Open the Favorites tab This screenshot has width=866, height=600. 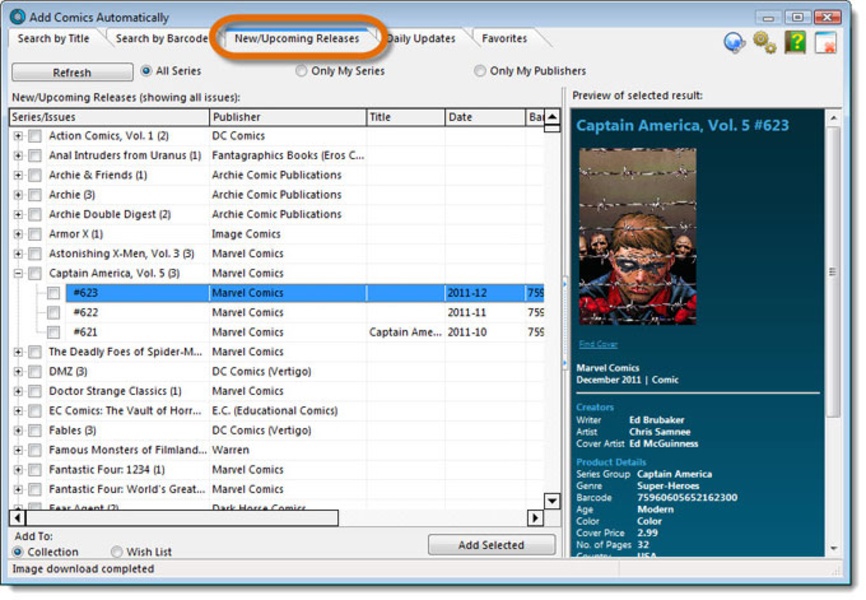[504, 39]
